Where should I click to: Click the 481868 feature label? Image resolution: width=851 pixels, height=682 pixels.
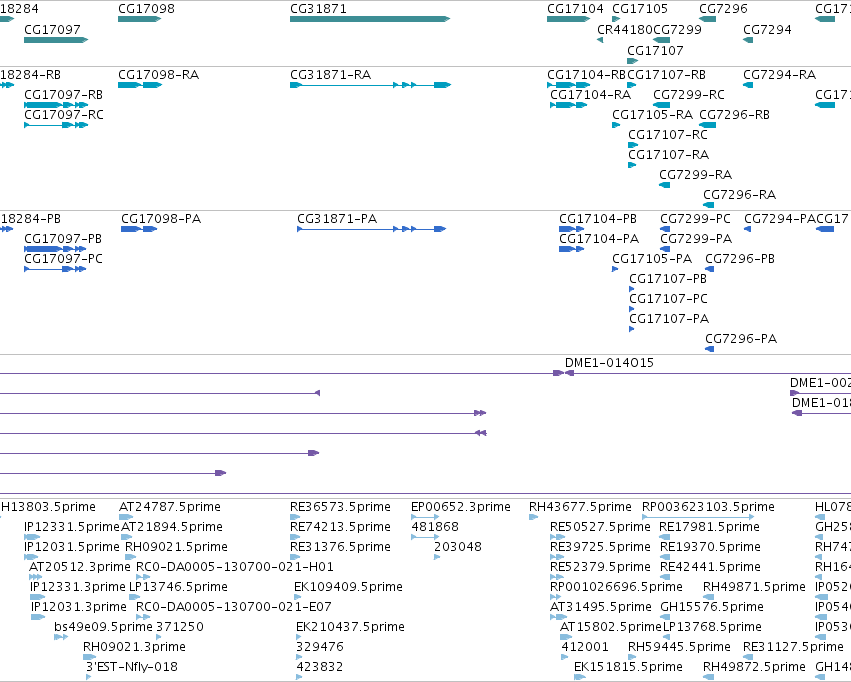(435, 527)
